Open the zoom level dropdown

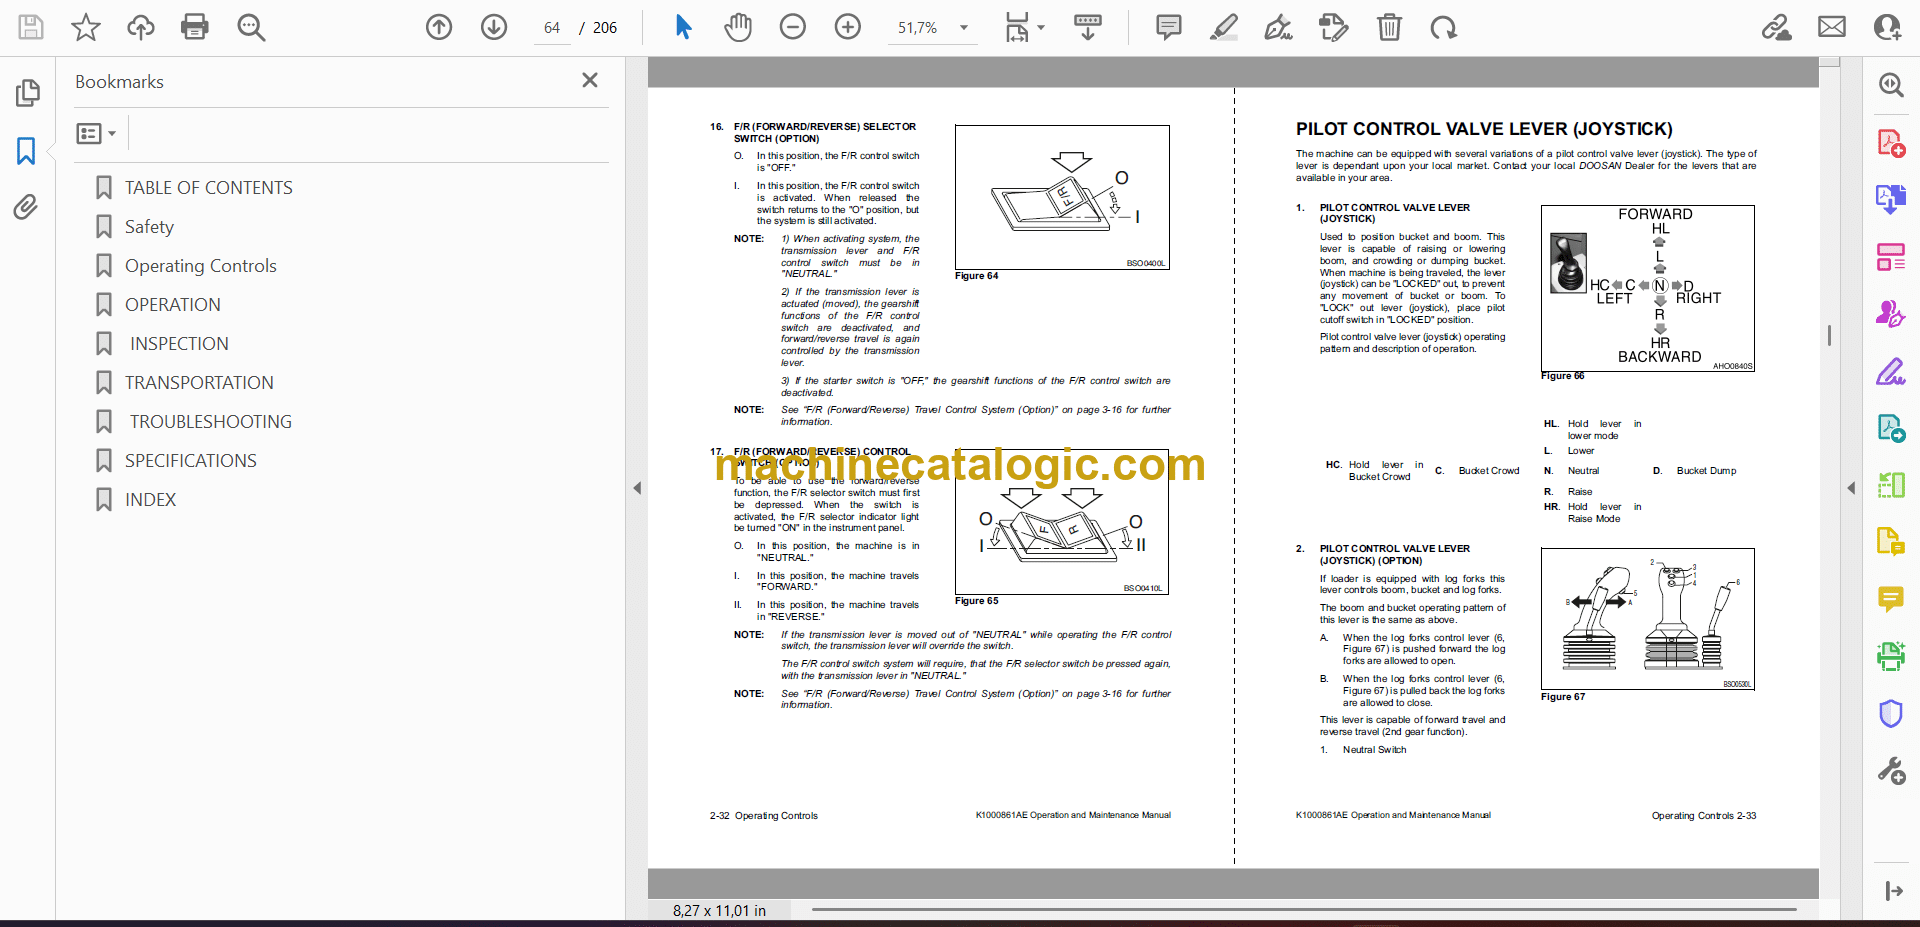point(964,28)
